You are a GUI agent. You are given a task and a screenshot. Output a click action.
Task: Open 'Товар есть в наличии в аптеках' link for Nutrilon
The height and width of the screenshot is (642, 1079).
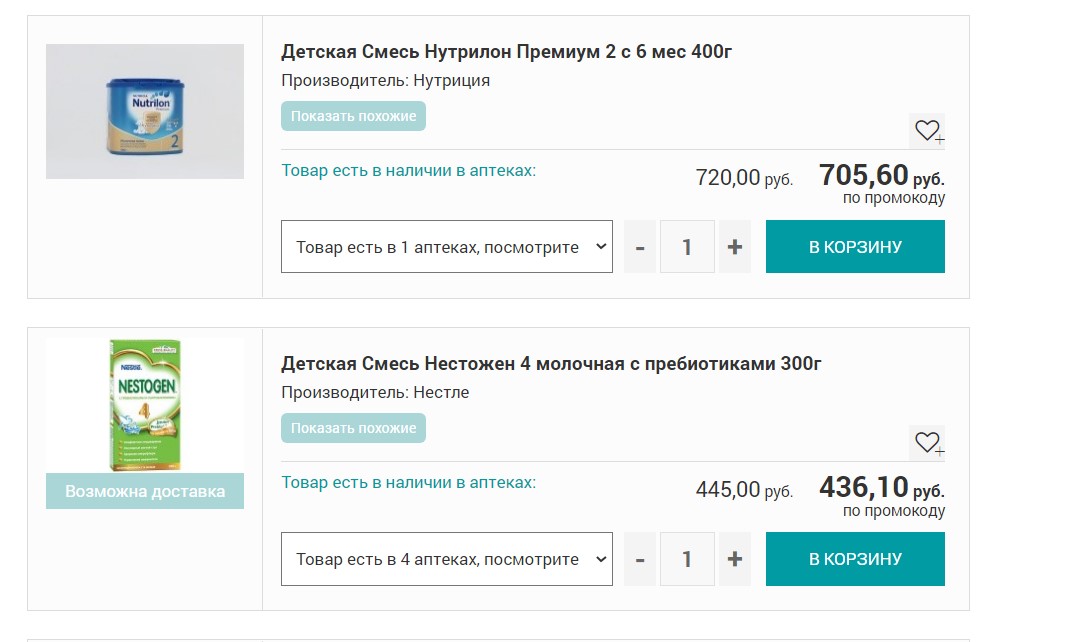click(x=406, y=170)
